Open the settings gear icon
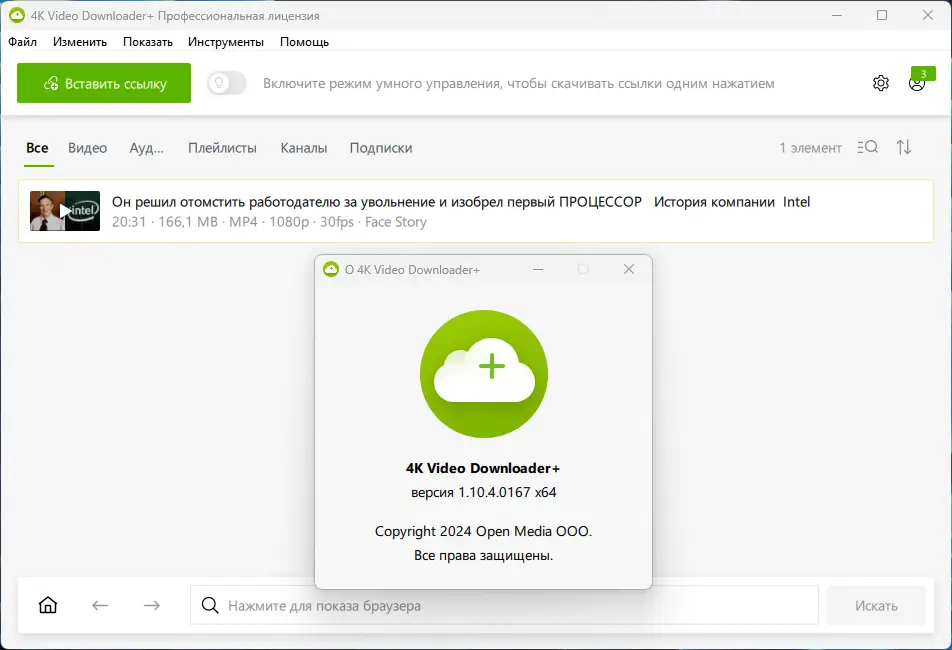 880,83
